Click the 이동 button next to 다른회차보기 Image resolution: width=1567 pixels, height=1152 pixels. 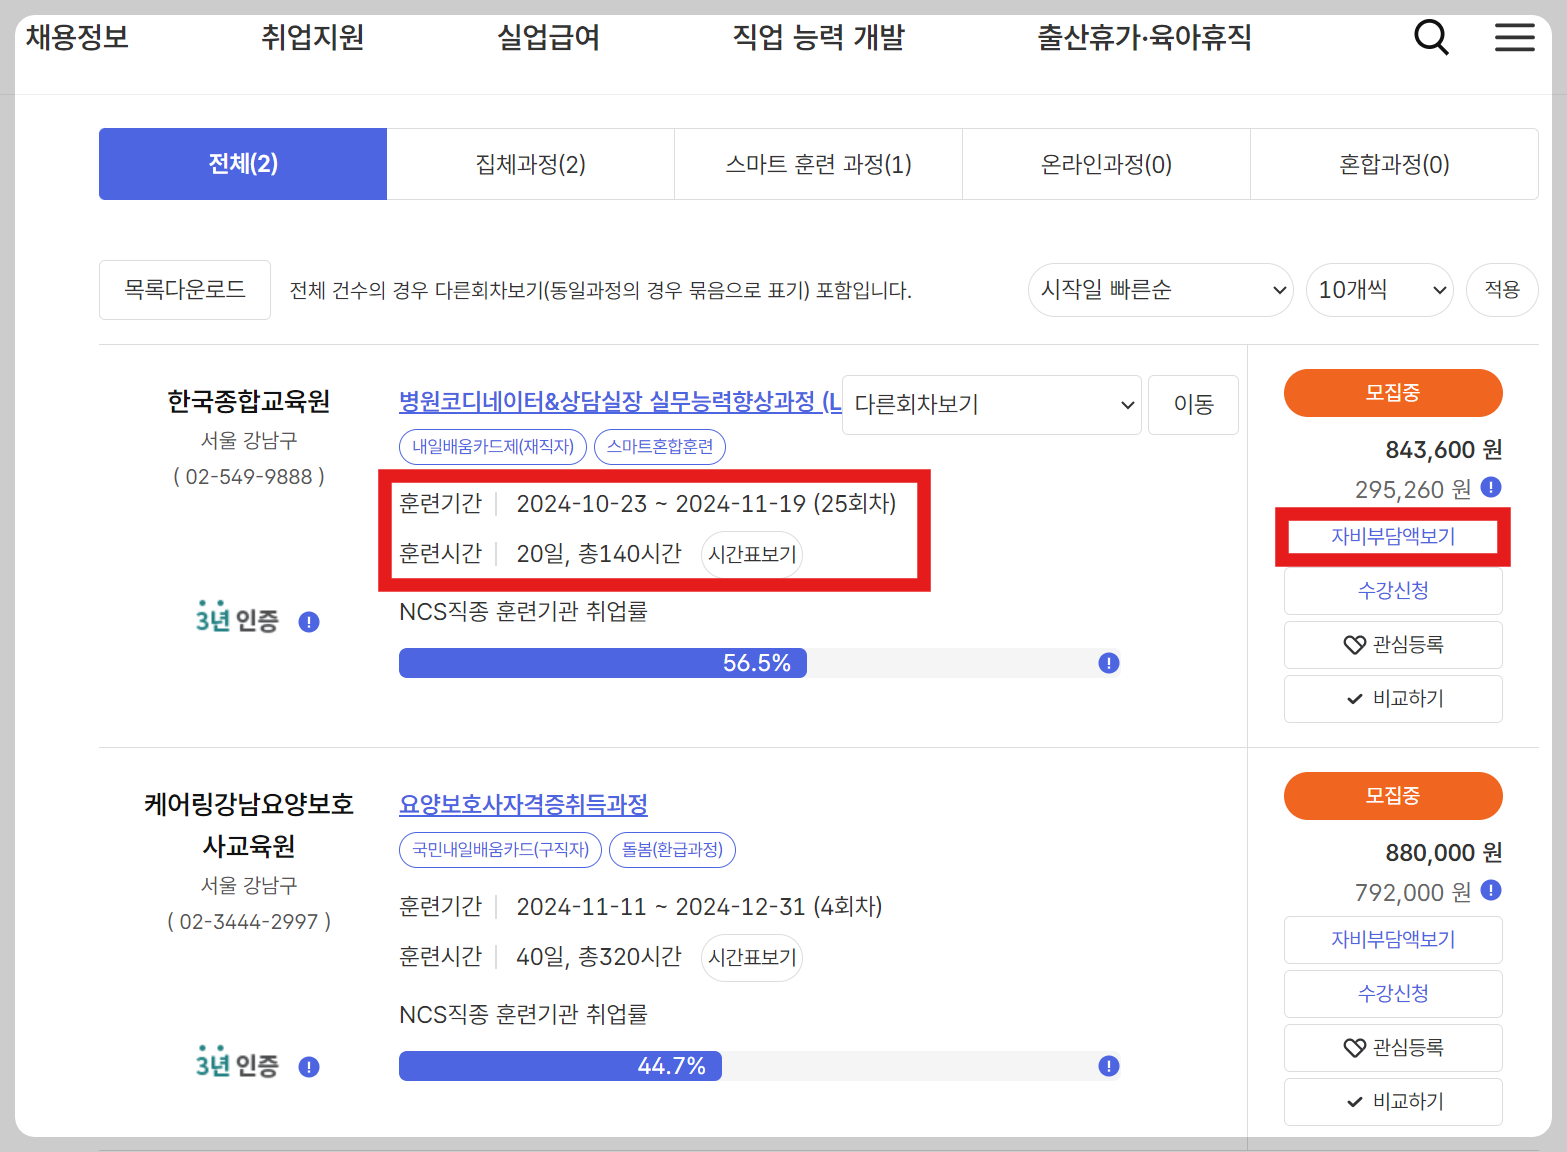click(x=1193, y=405)
